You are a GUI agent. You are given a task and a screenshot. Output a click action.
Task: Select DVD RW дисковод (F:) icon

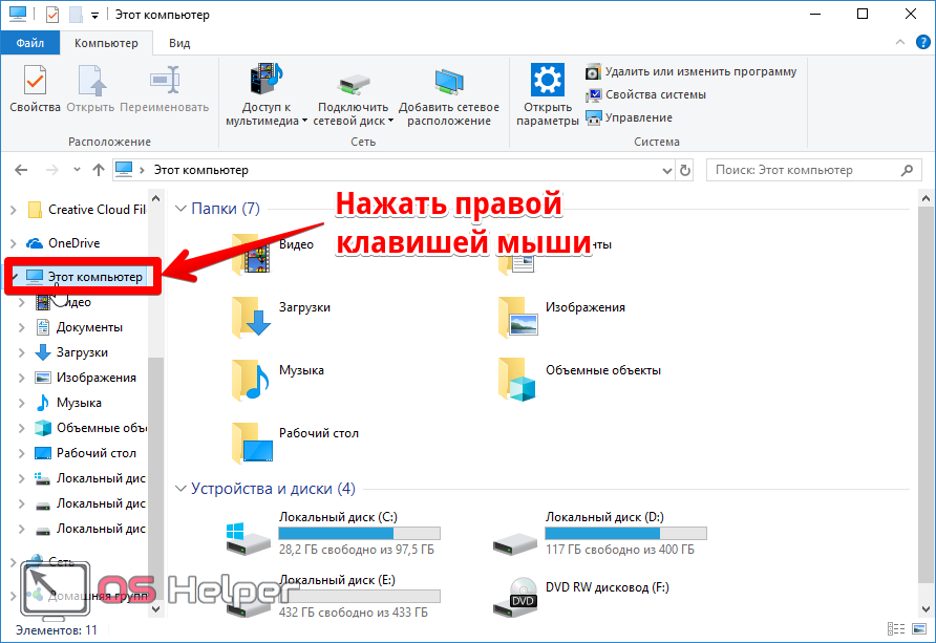[x=516, y=598]
